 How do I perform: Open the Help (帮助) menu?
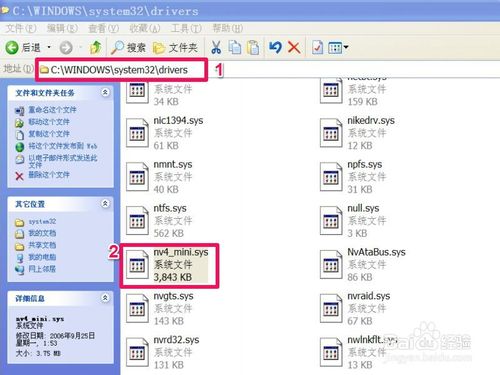coord(228,28)
